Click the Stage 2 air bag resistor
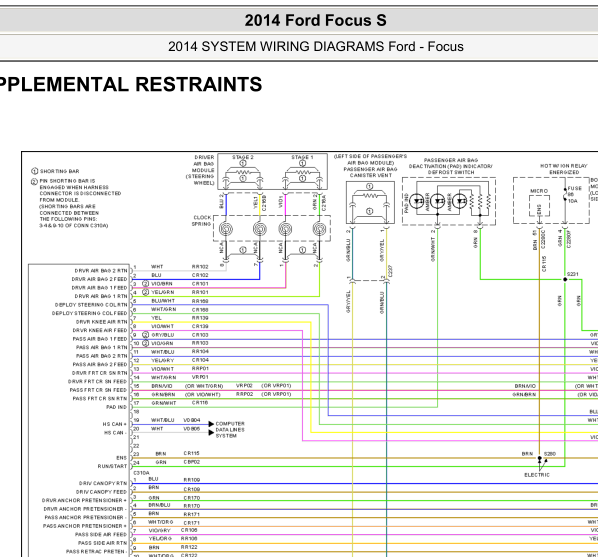The image size is (598, 557). [x=243, y=172]
